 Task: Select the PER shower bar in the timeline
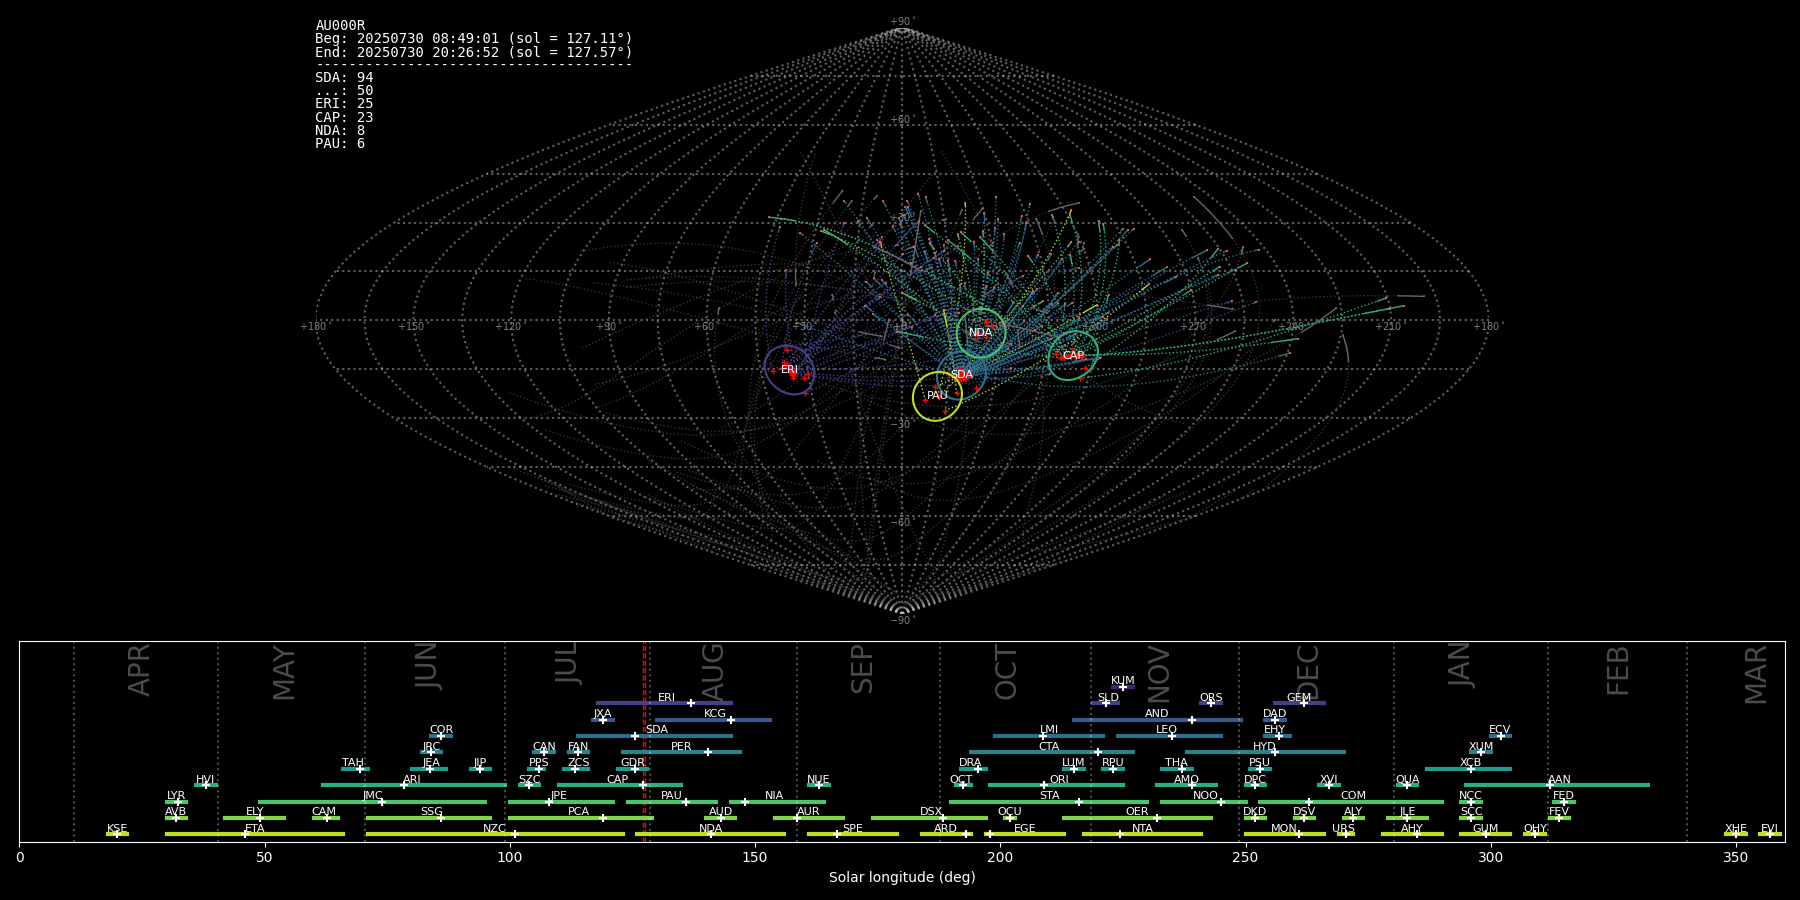(x=681, y=752)
